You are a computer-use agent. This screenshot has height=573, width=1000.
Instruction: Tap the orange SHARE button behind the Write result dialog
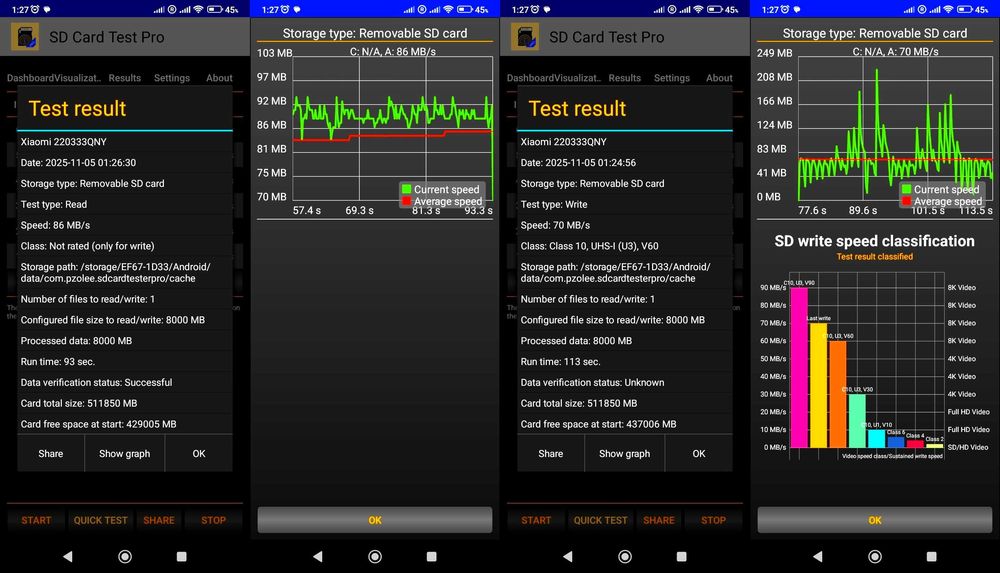click(659, 520)
